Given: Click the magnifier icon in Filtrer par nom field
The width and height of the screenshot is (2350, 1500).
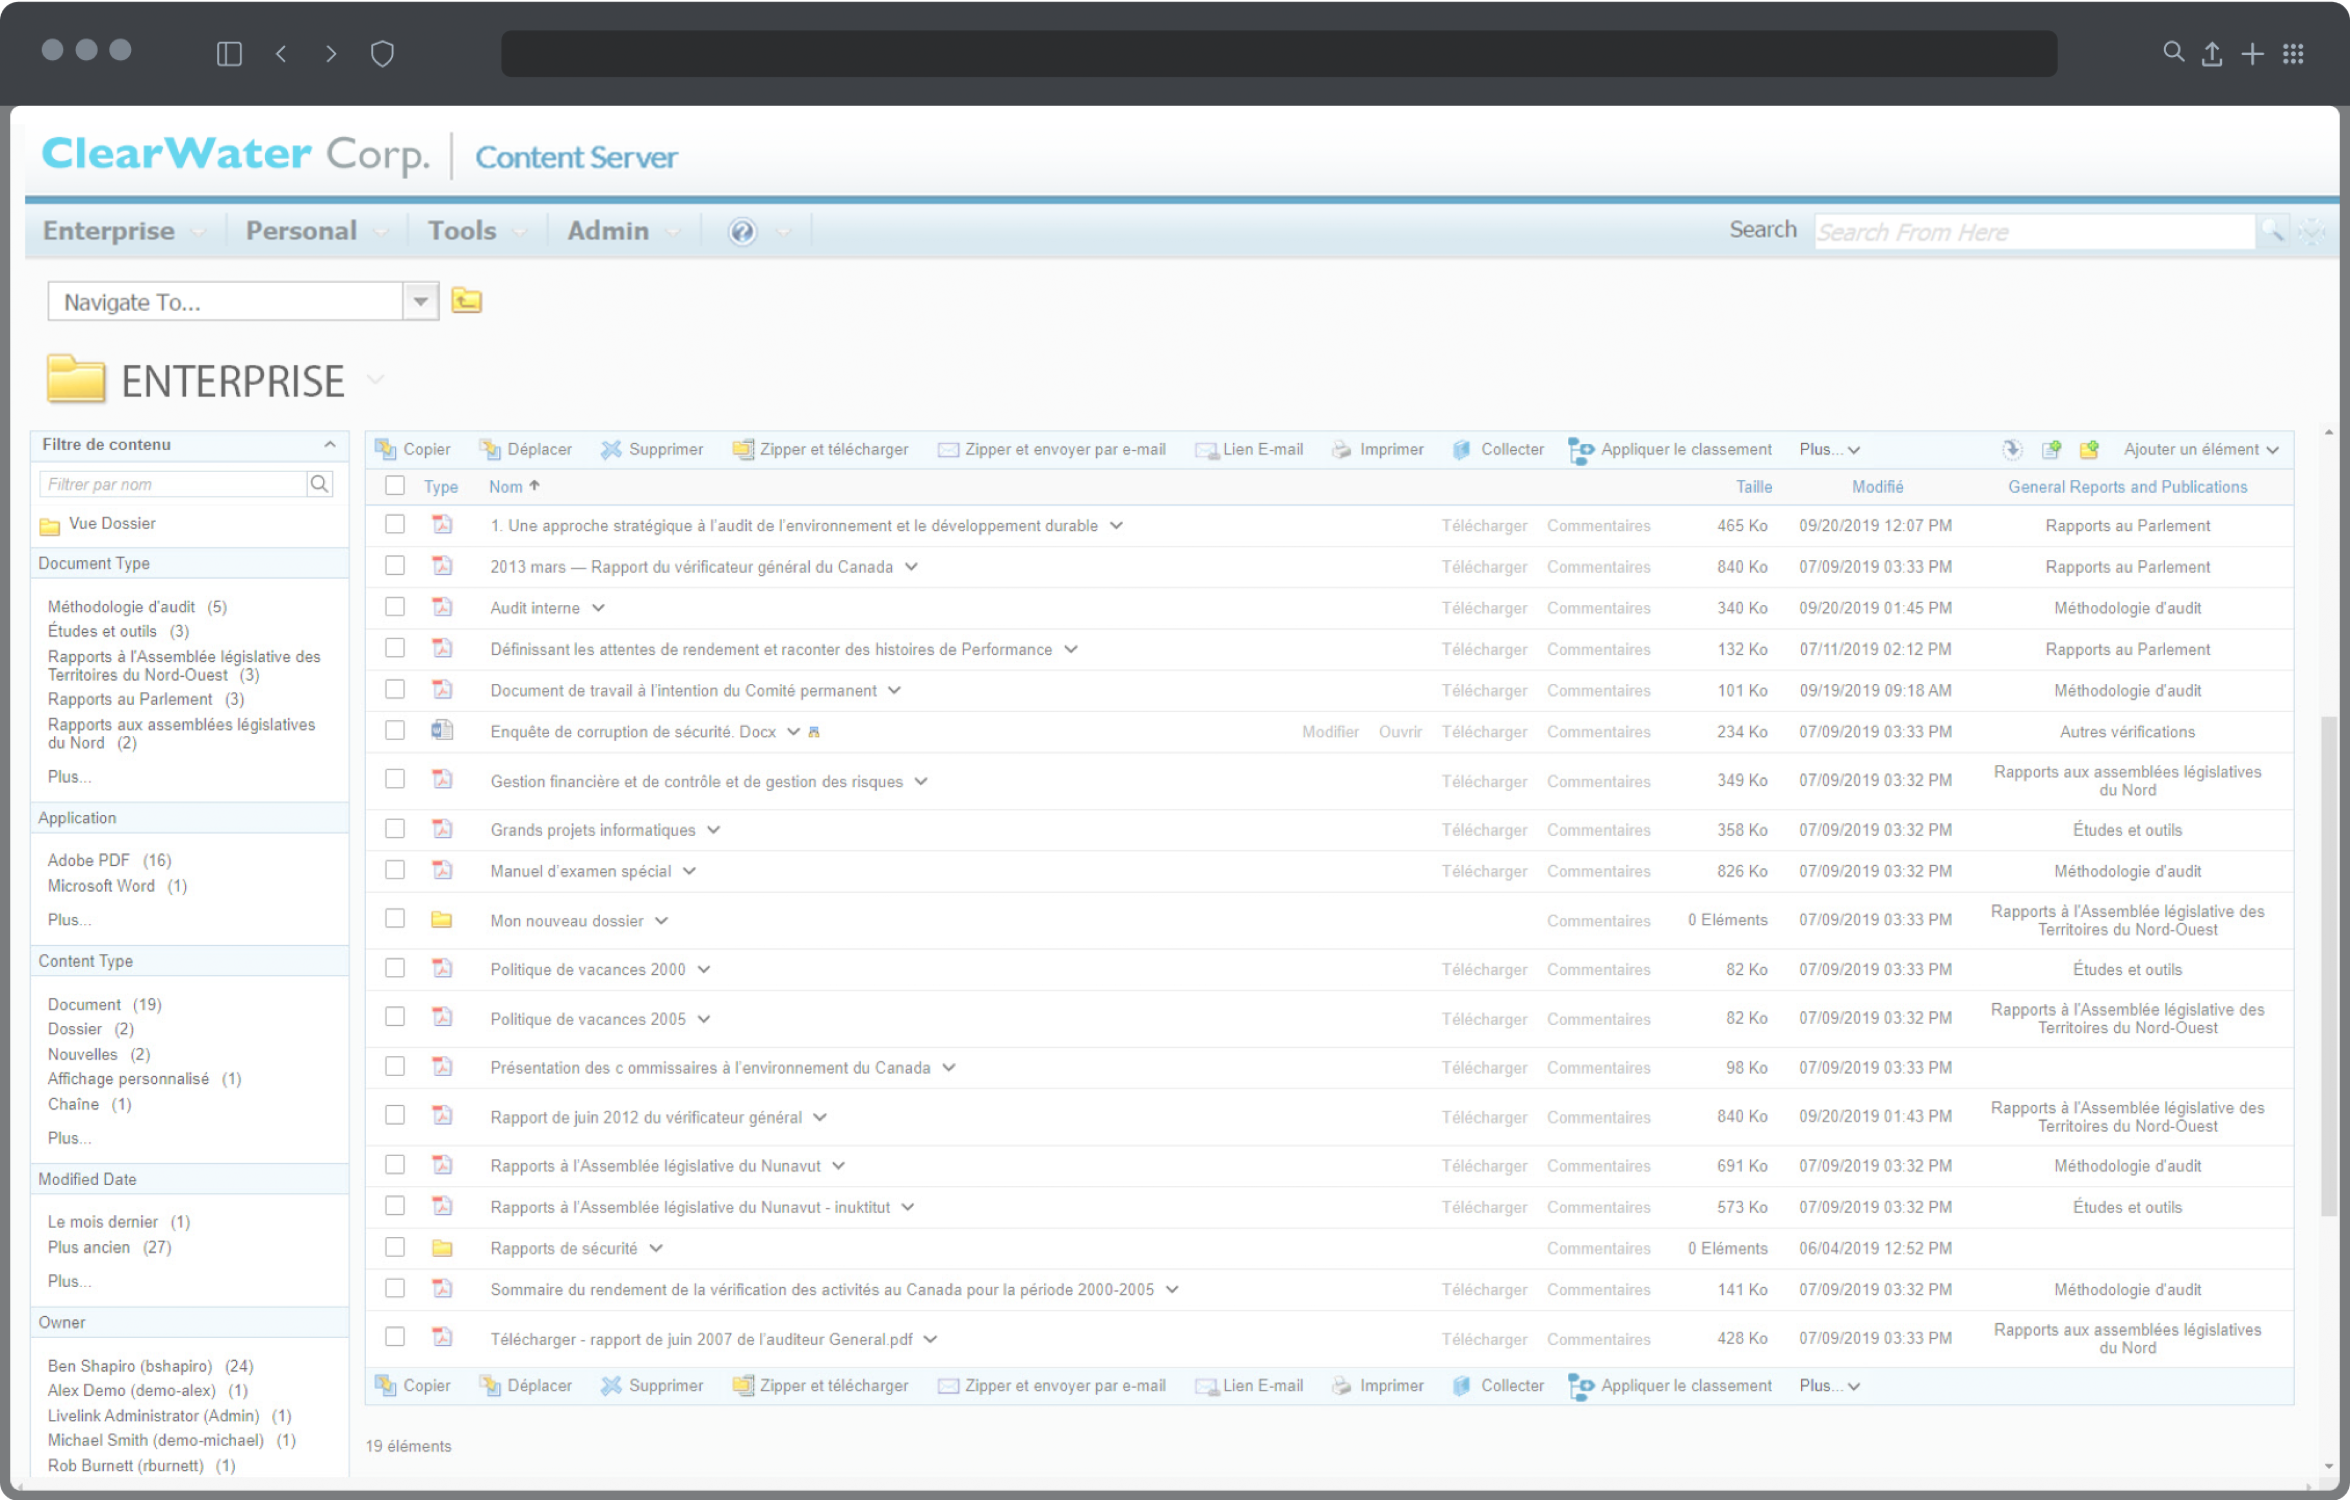Looking at the screenshot, I should [319, 484].
